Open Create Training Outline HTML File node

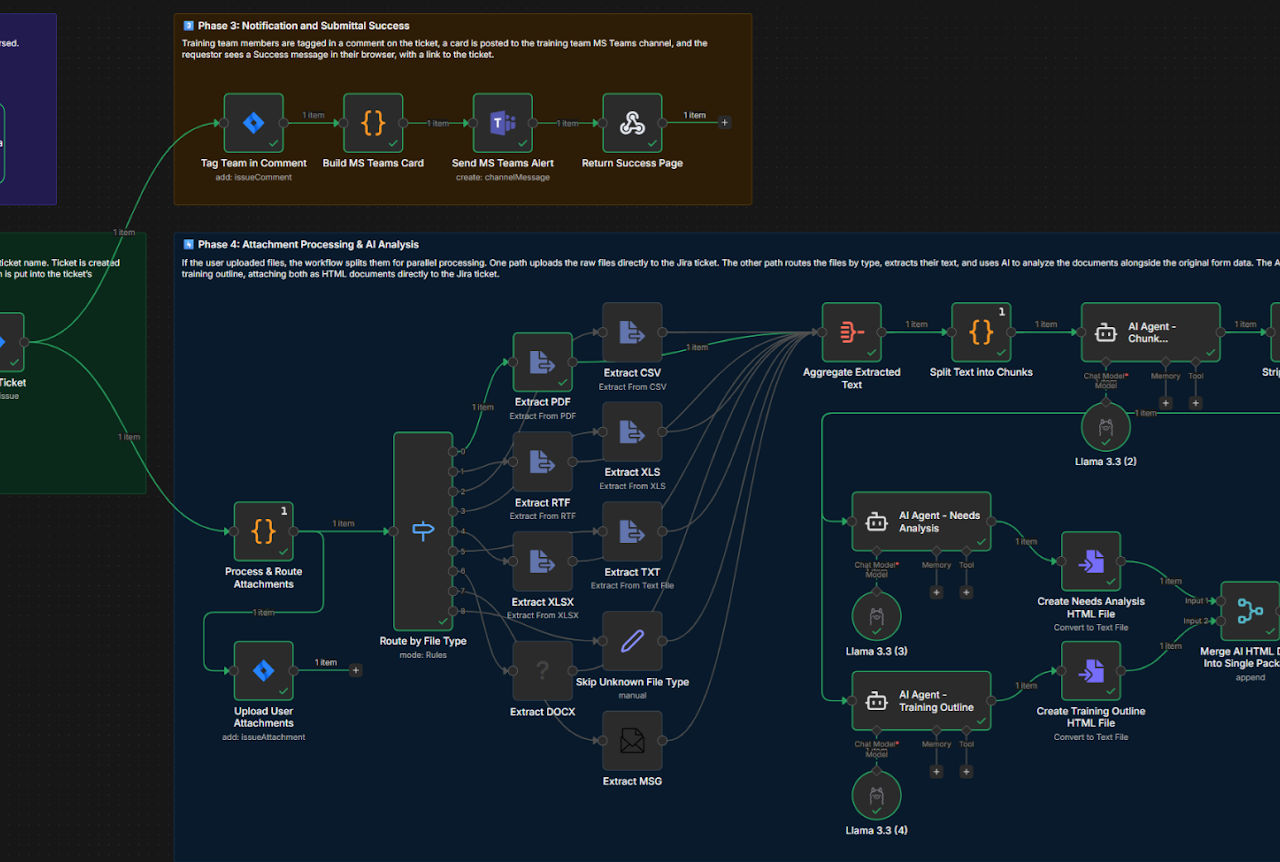(x=1090, y=671)
